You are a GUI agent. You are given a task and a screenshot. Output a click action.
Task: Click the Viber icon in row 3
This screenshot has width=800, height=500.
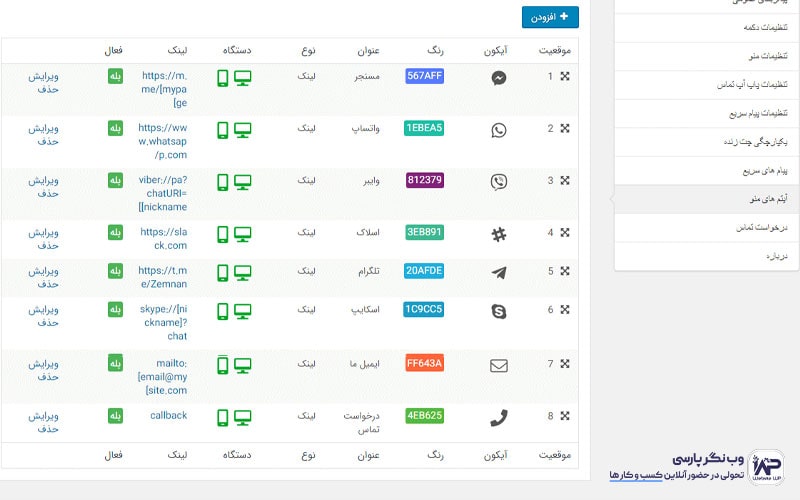pyautogui.click(x=498, y=182)
